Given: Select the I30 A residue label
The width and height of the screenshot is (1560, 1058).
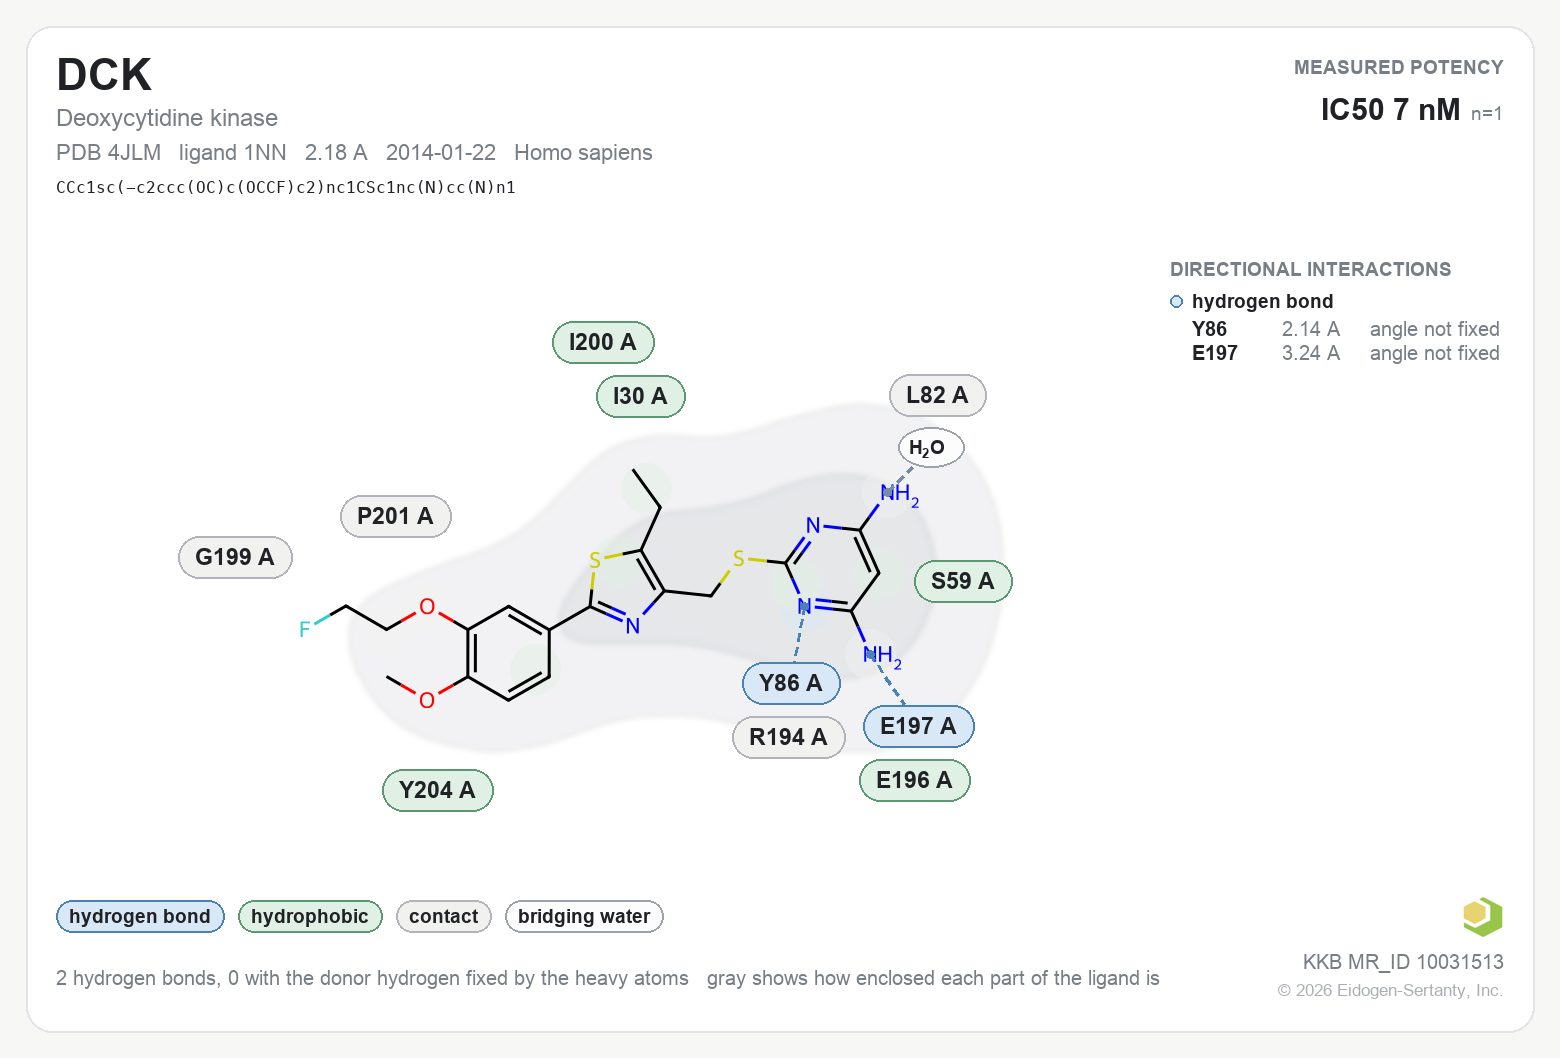Looking at the screenshot, I should [x=641, y=396].
